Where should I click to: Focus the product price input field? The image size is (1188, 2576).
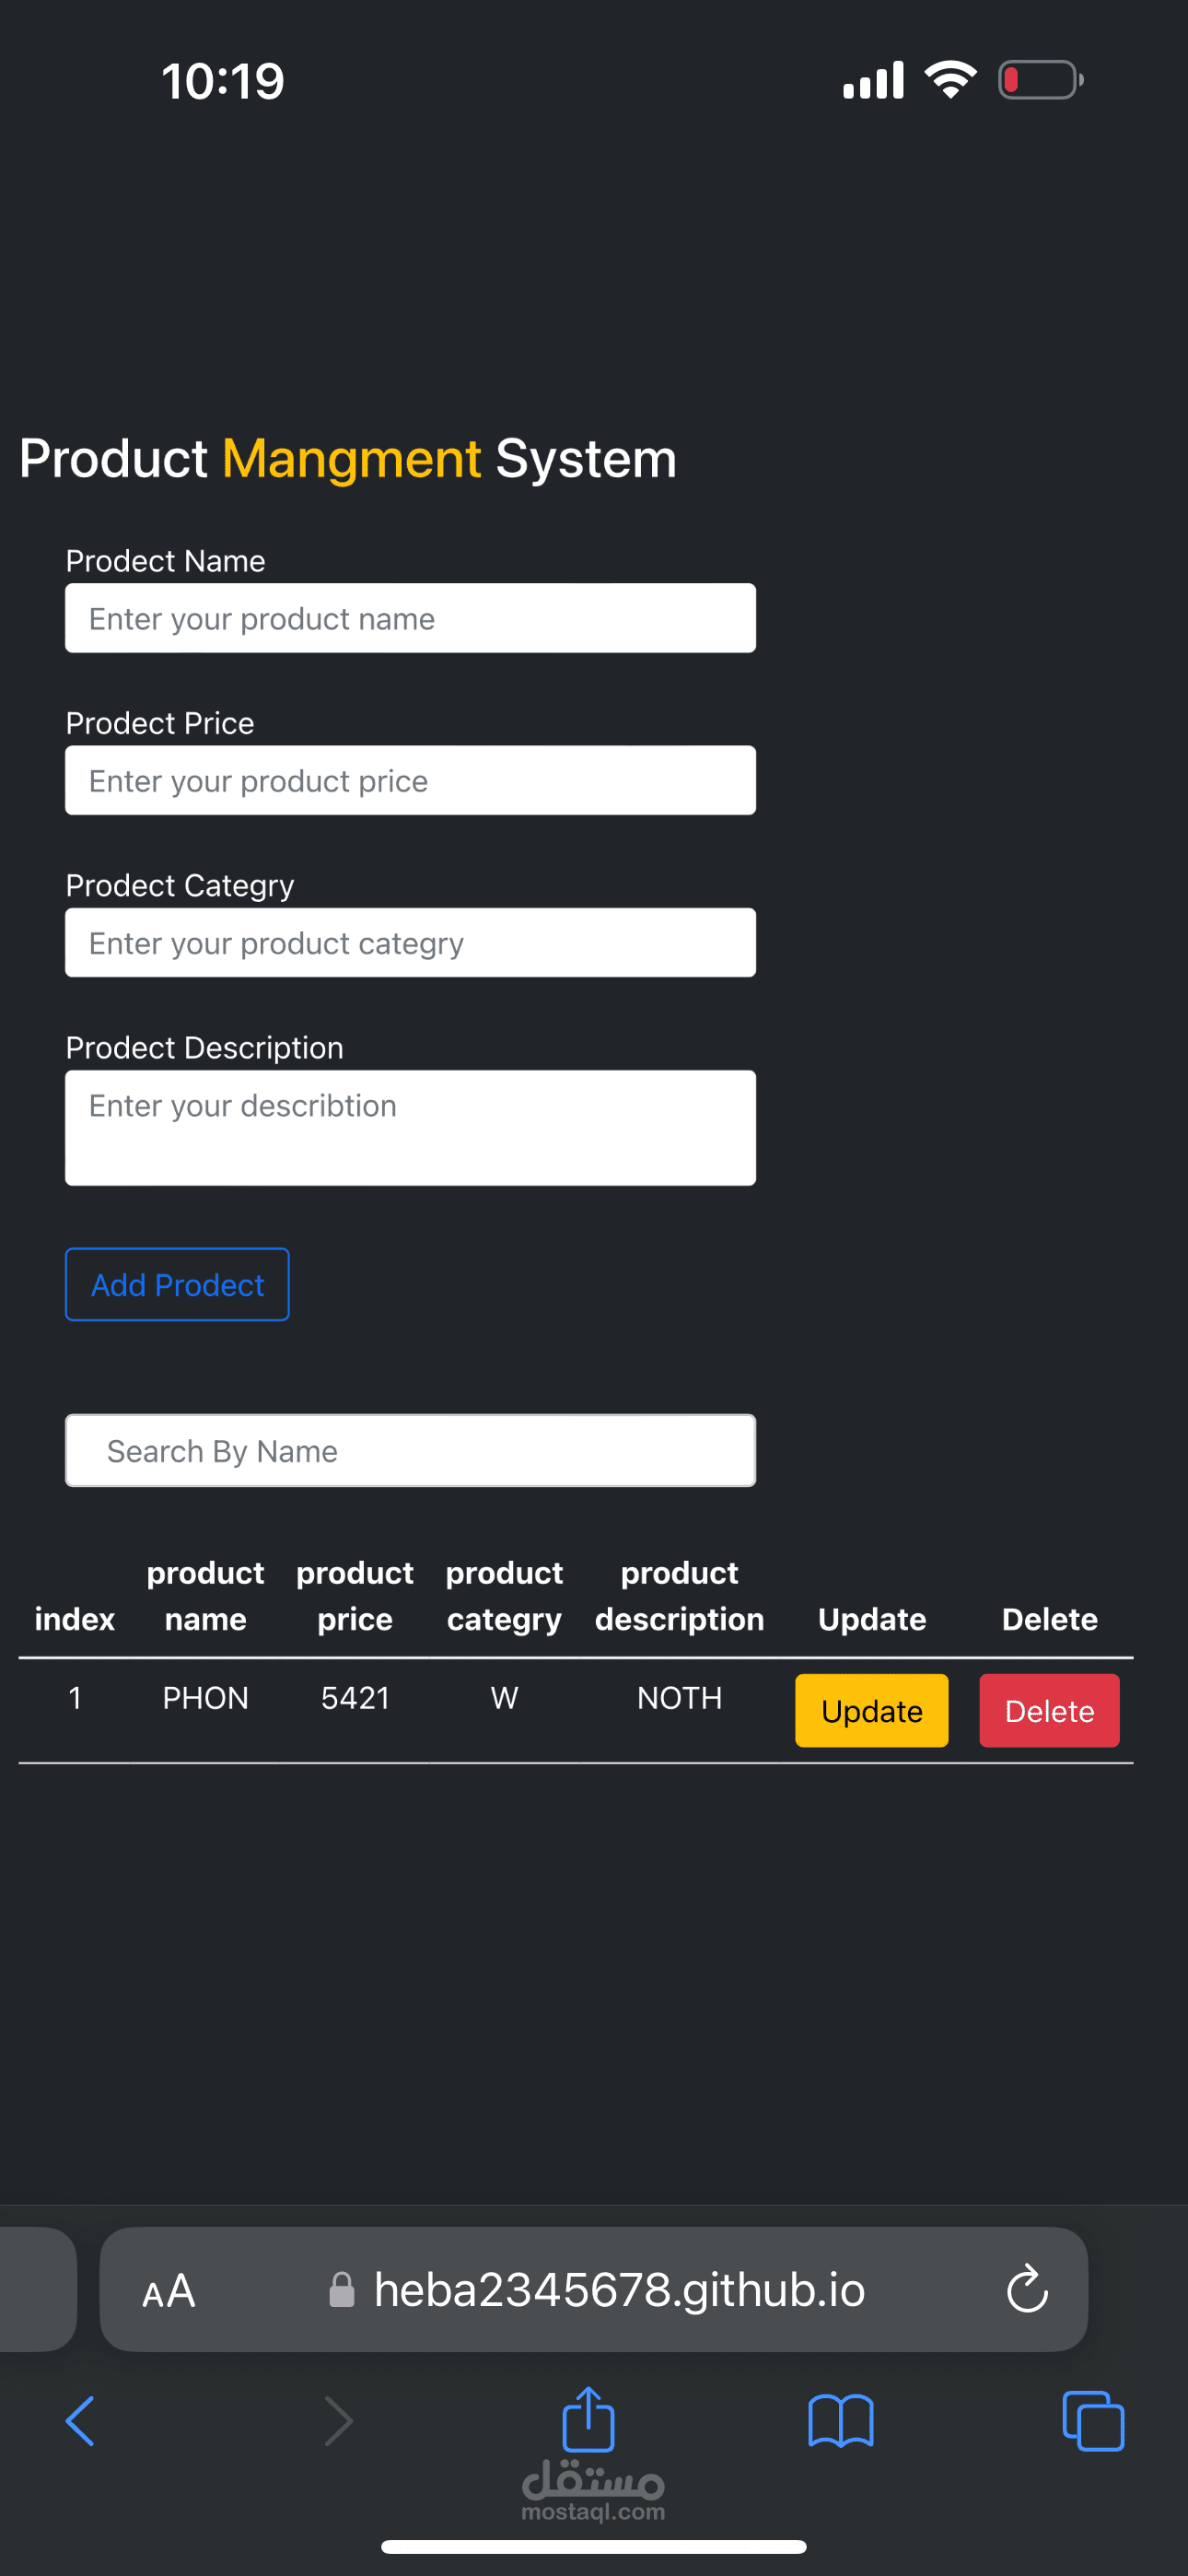pyautogui.click(x=410, y=780)
